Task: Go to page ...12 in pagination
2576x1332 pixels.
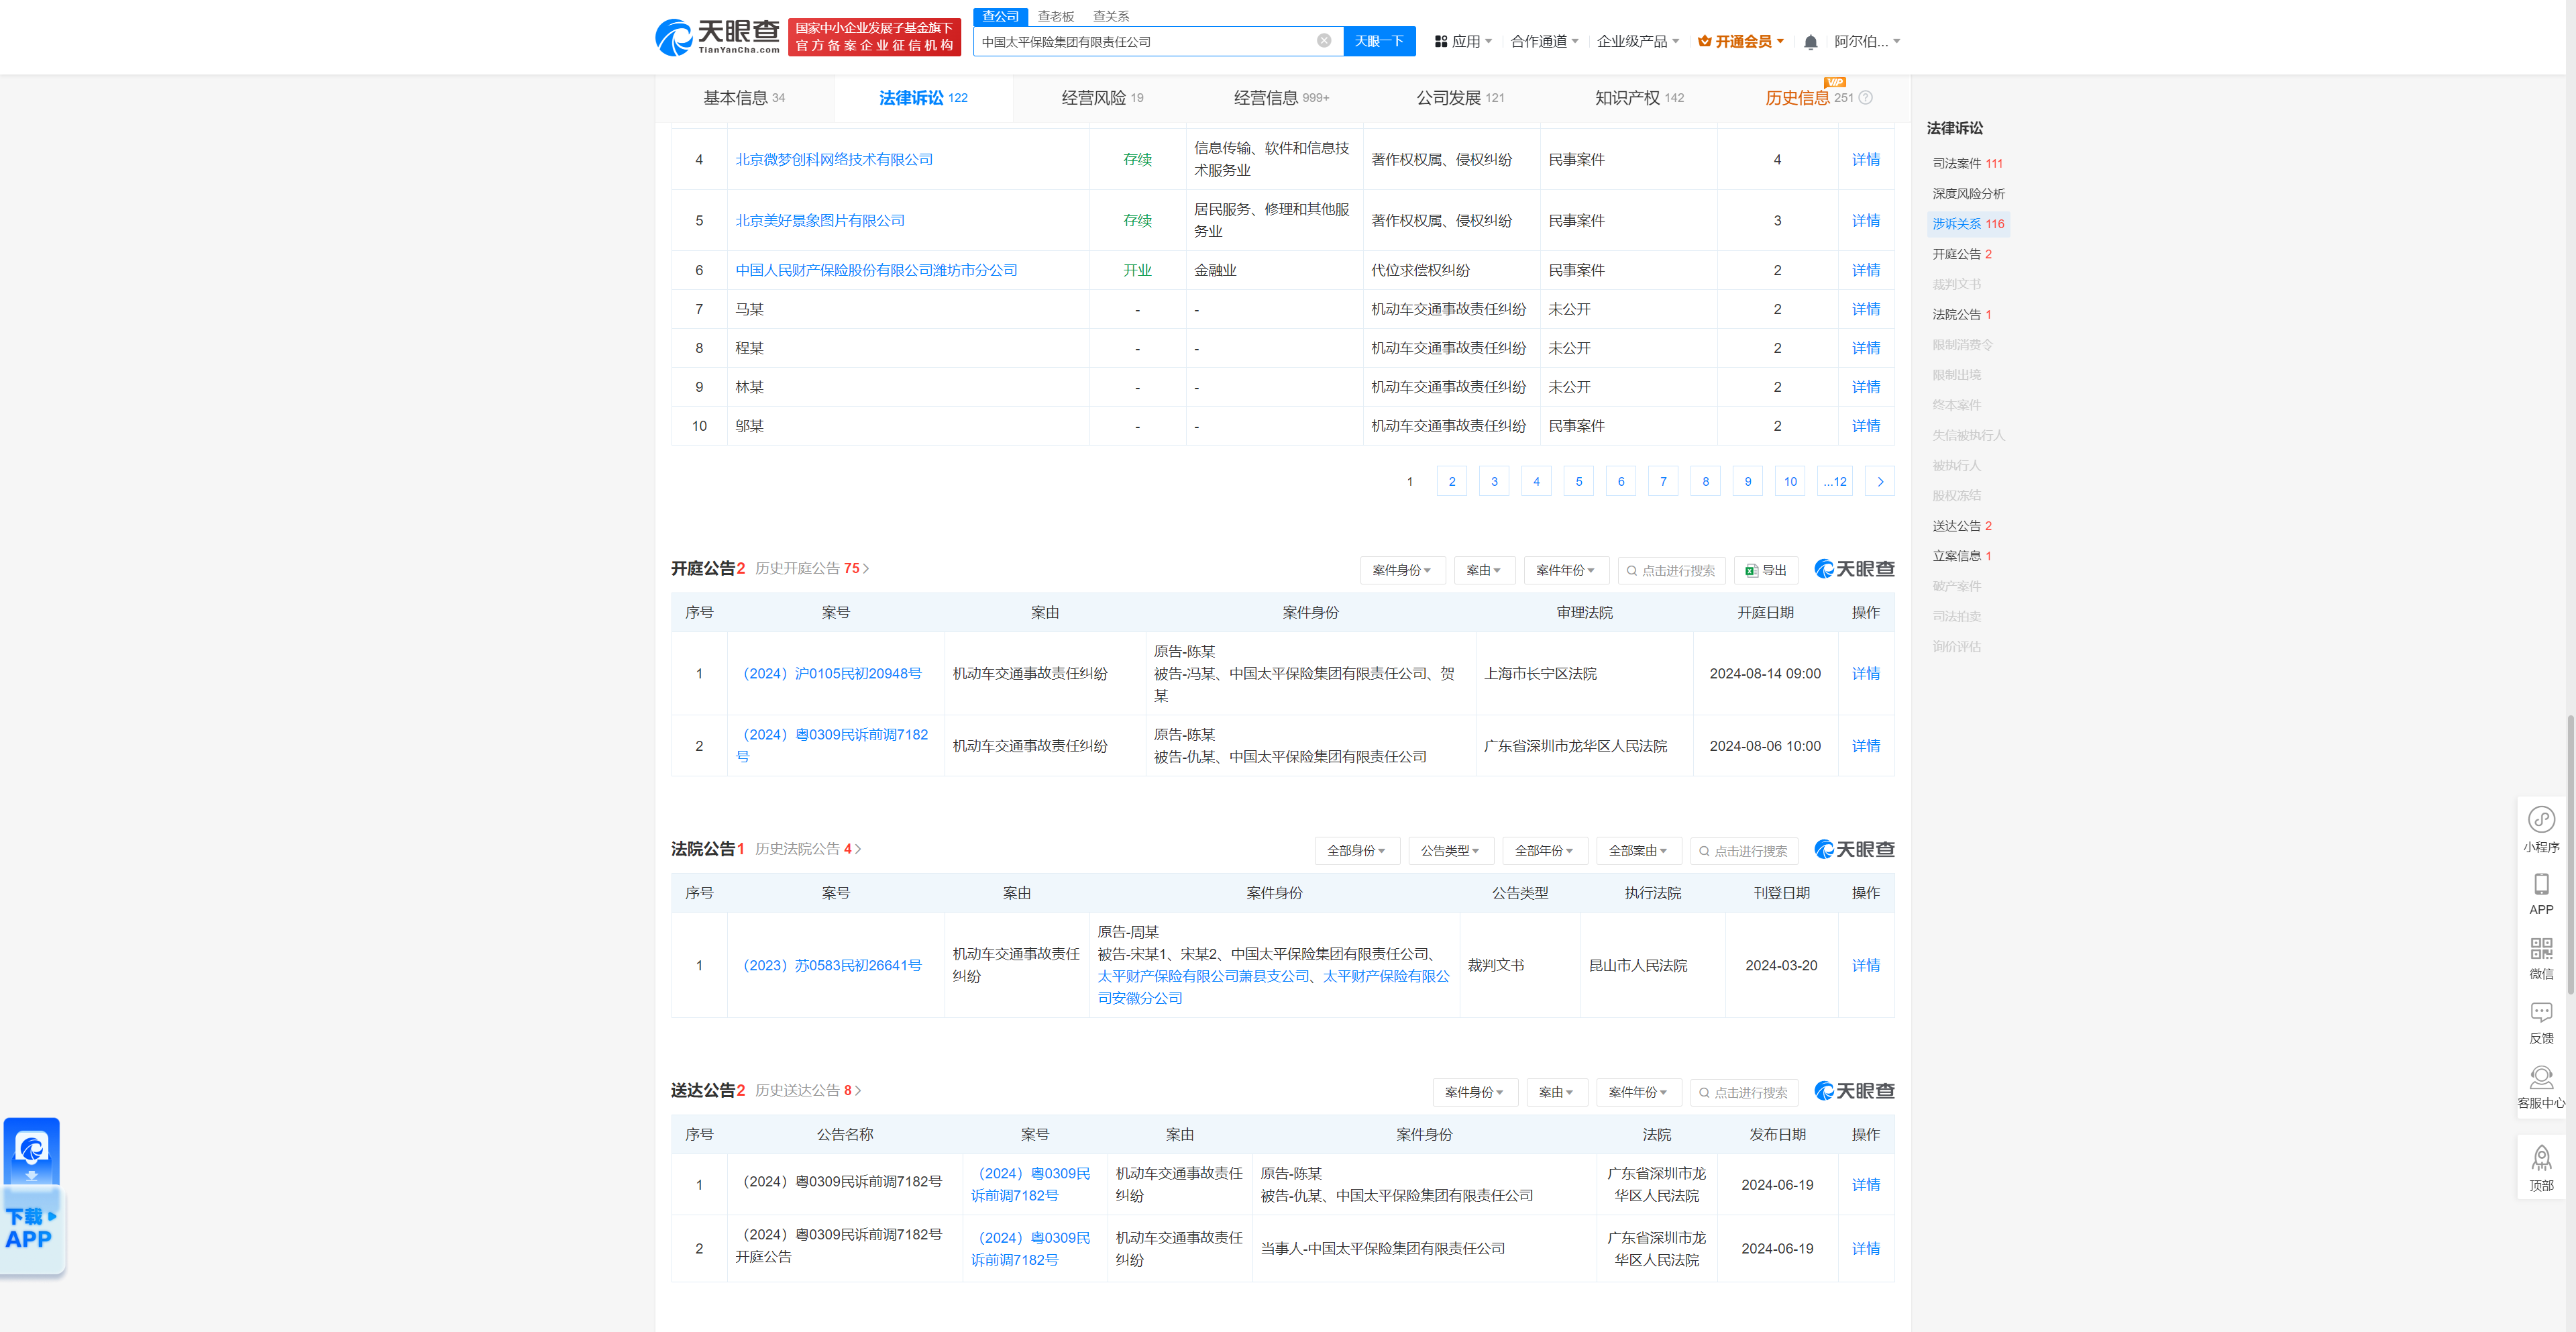Action: (1835, 482)
